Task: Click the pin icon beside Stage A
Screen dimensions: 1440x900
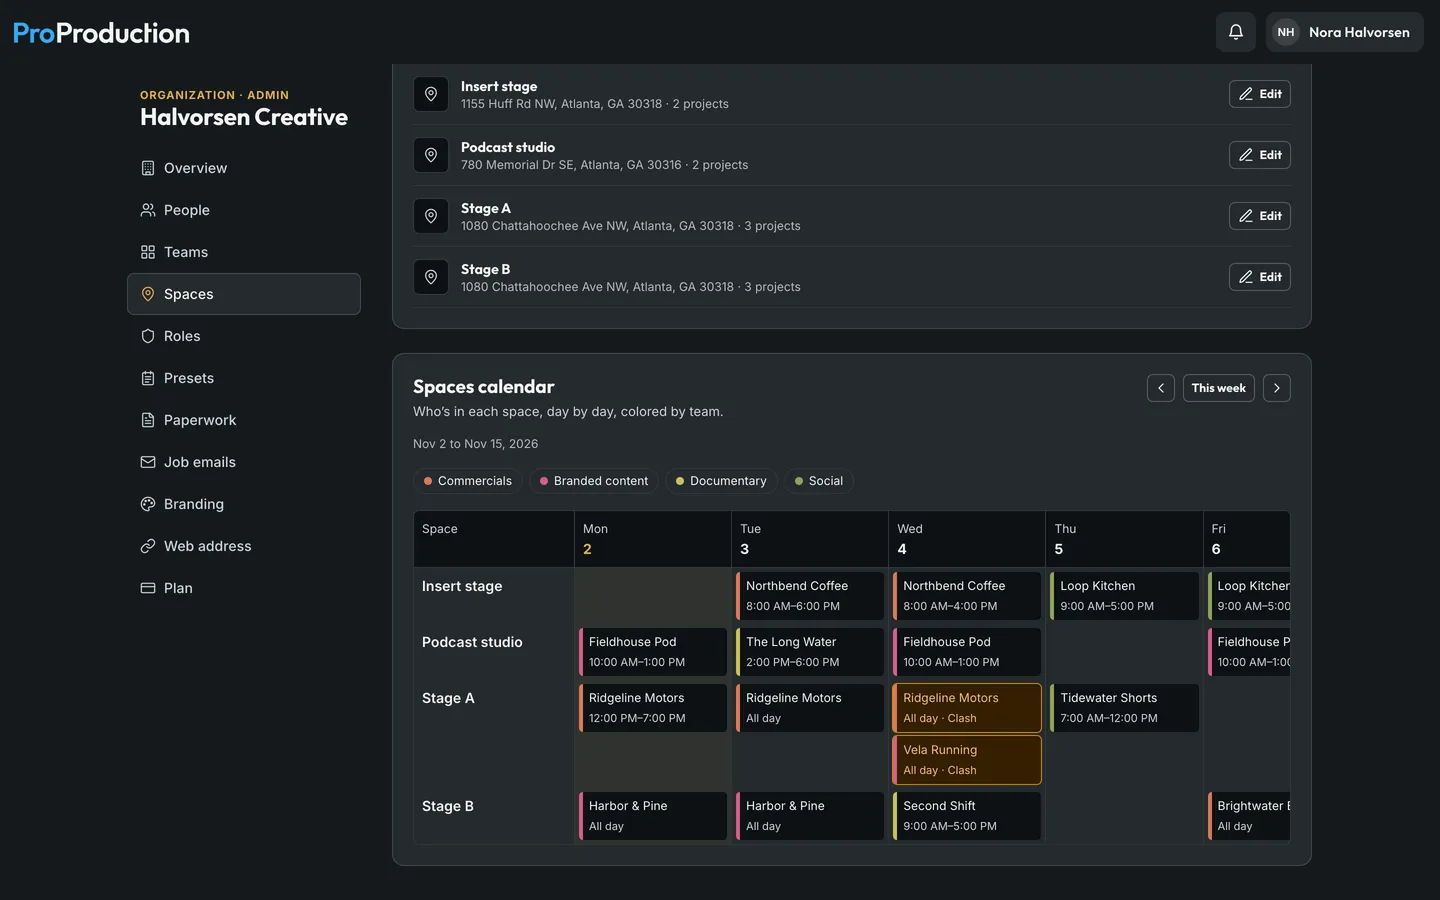Action: tap(431, 216)
